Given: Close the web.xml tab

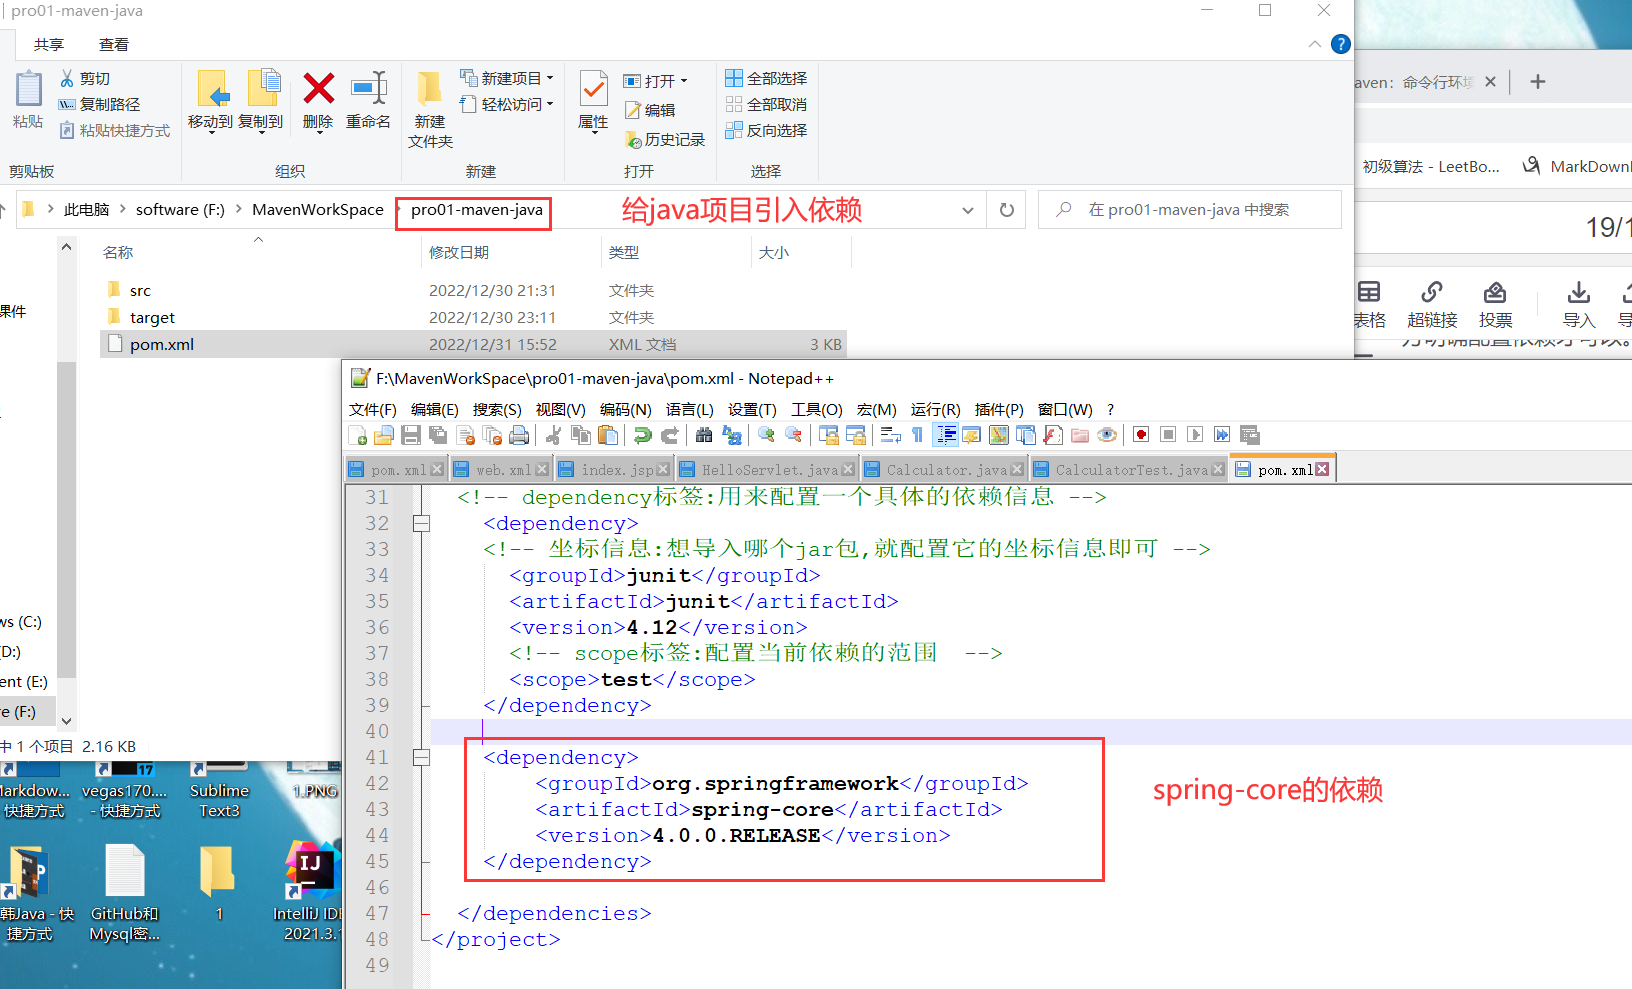Looking at the screenshot, I should tap(541, 469).
